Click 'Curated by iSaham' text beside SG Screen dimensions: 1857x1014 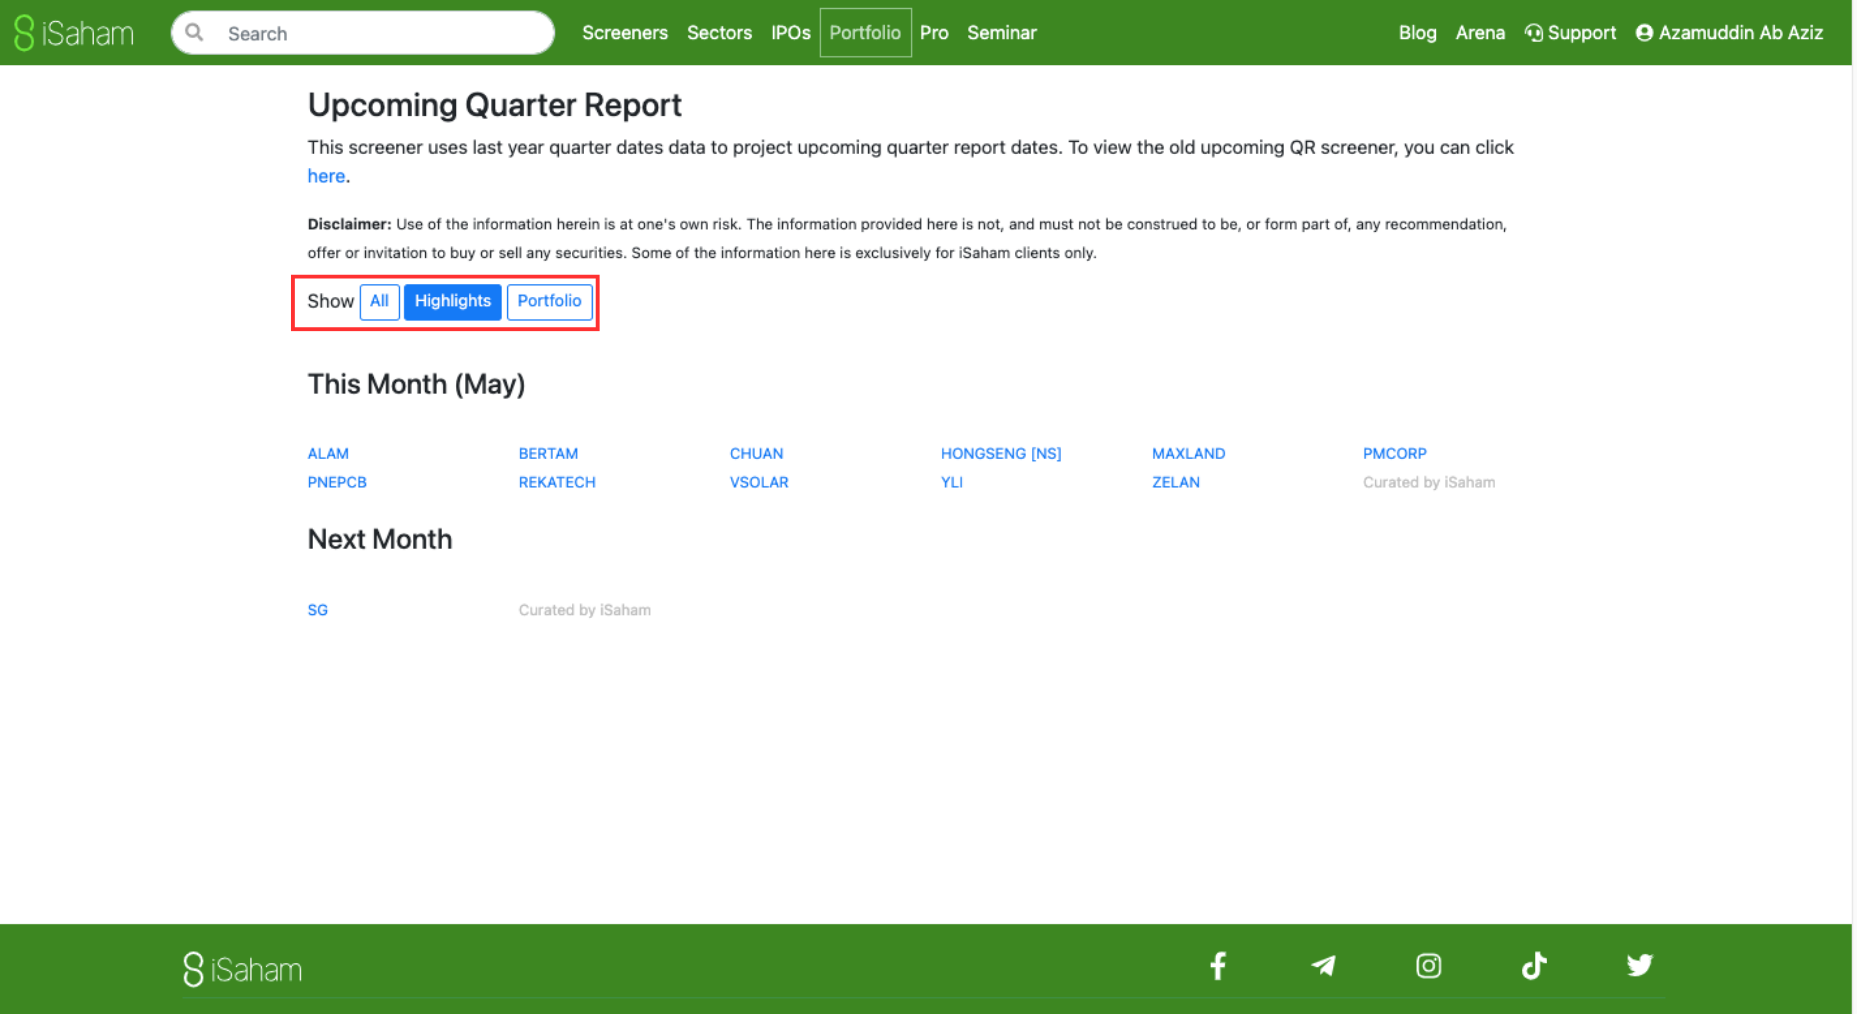tap(584, 610)
